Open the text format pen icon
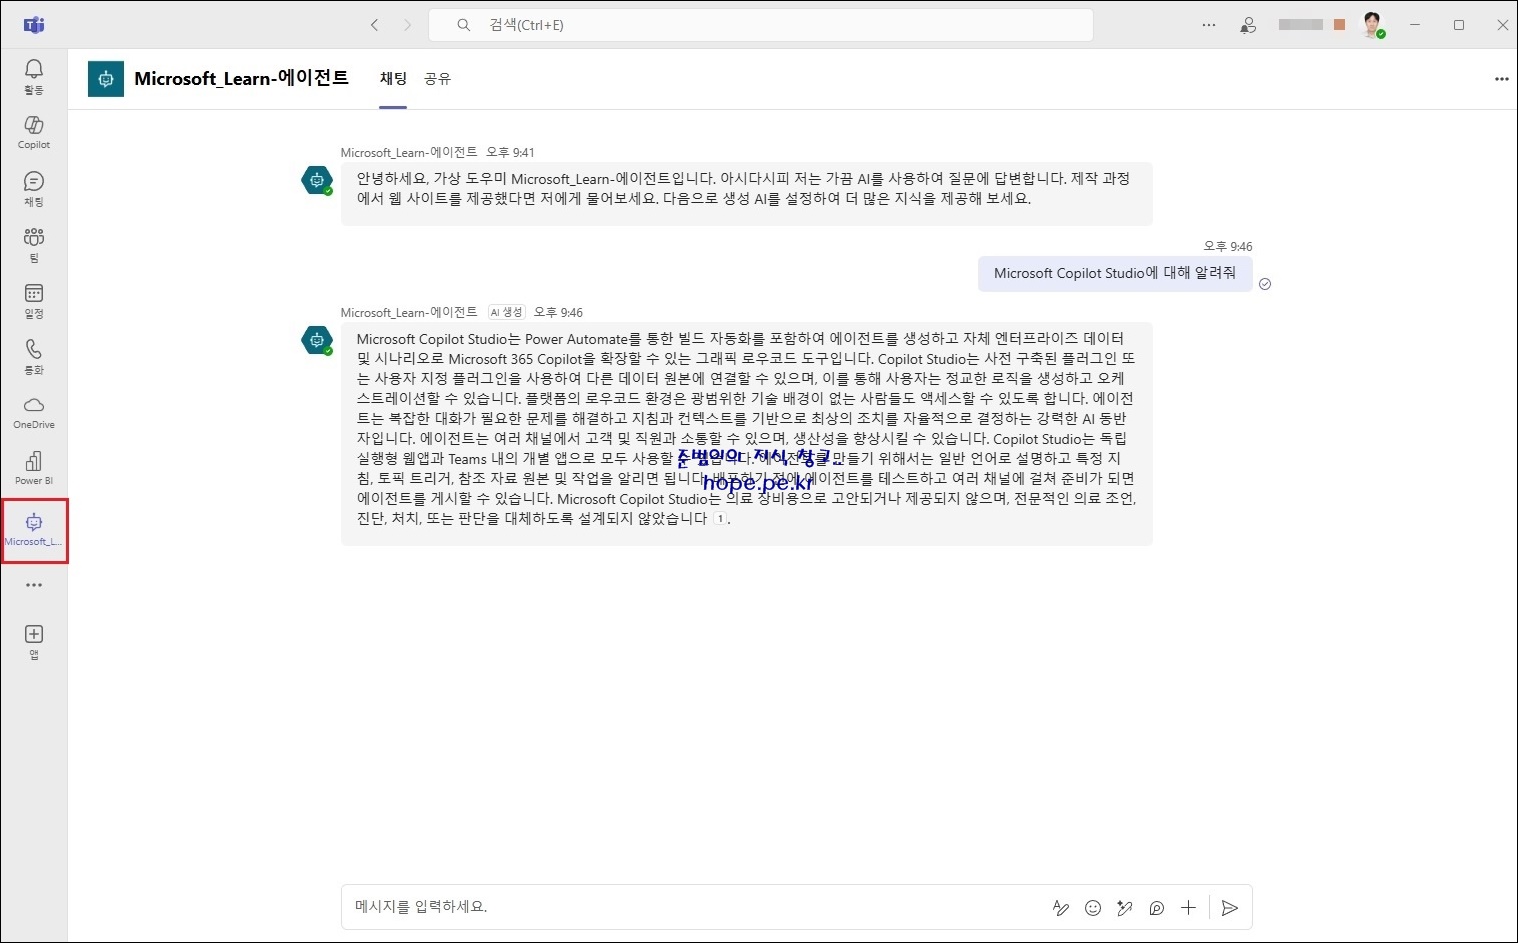This screenshot has width=1518, height=943. pos(1061,908)
